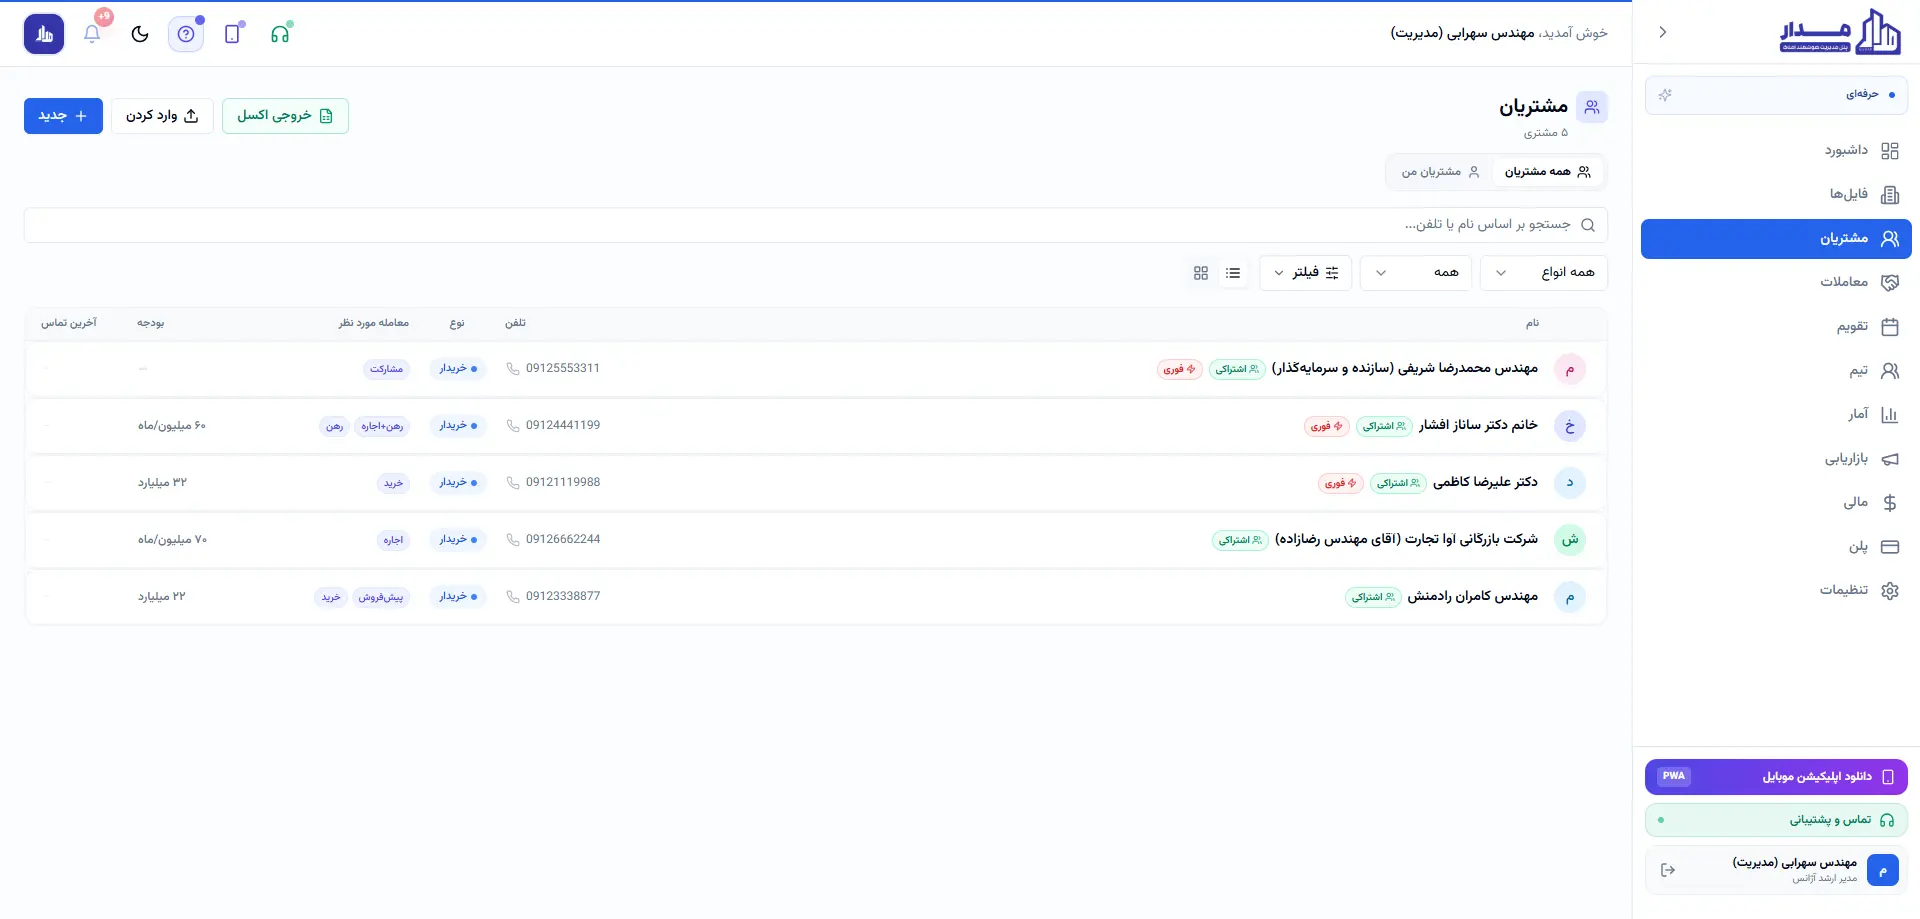Screen dimensions: 1920x919
Task: Click پیش‌فروش tag in کامران رادمنش row
Action: pos(381,597)
